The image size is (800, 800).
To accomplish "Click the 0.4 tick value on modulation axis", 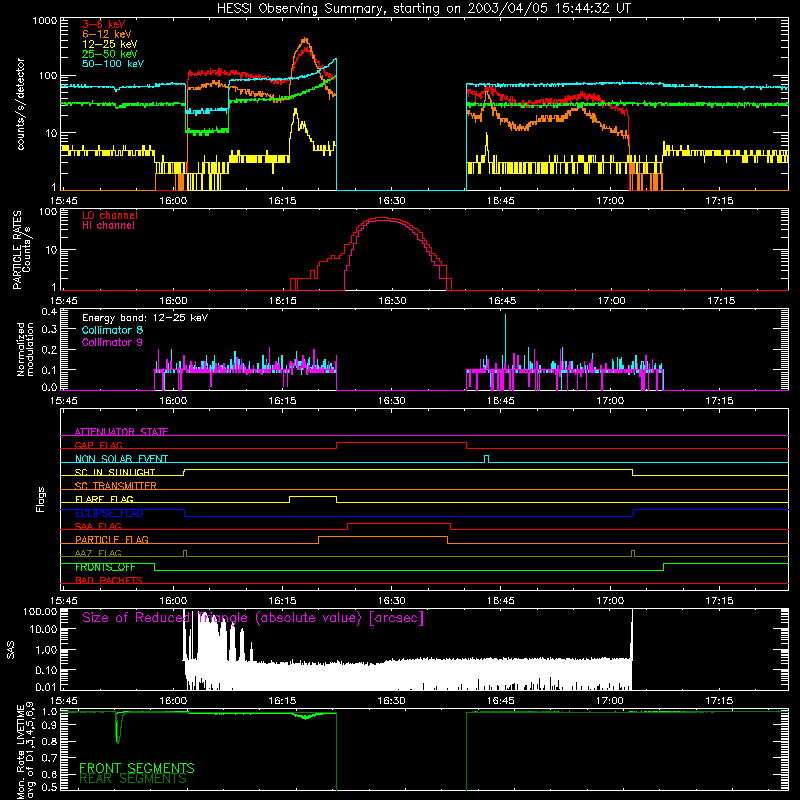I will 49,312.
